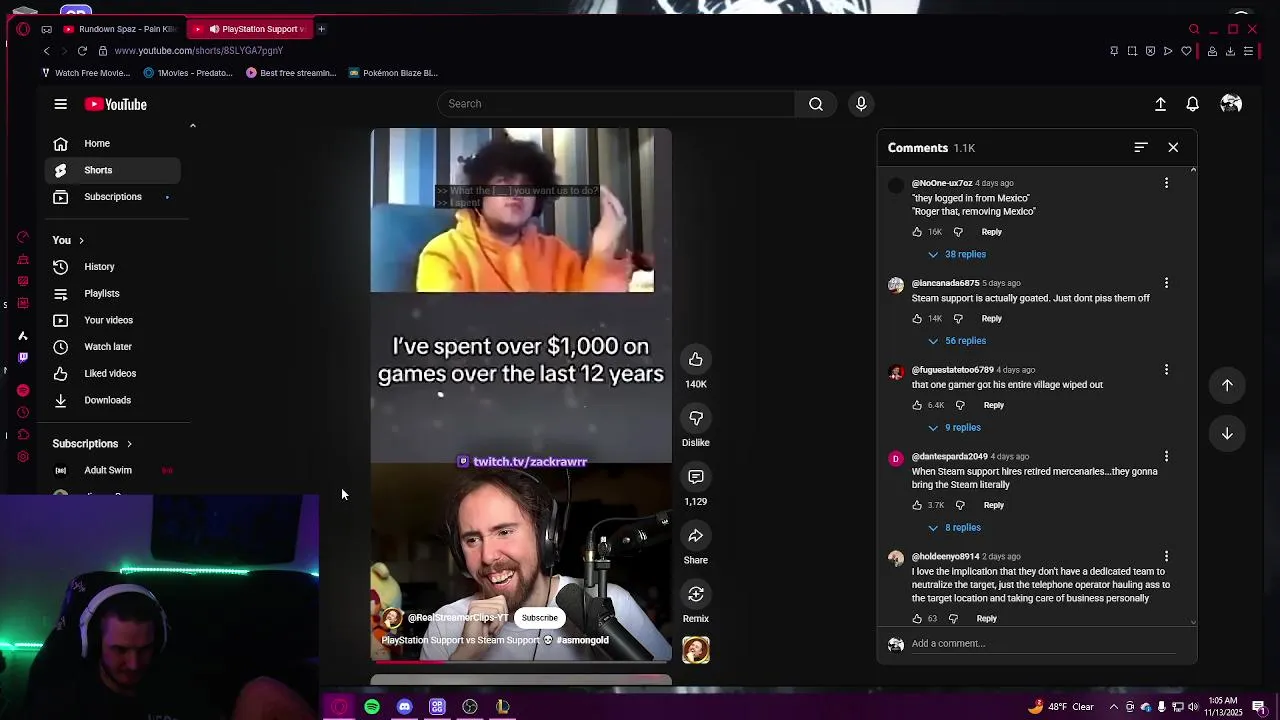1280x720 pixels.
Task: Start voice search with microphone icon
Action: pyautogui.click(x=861, y=104)
